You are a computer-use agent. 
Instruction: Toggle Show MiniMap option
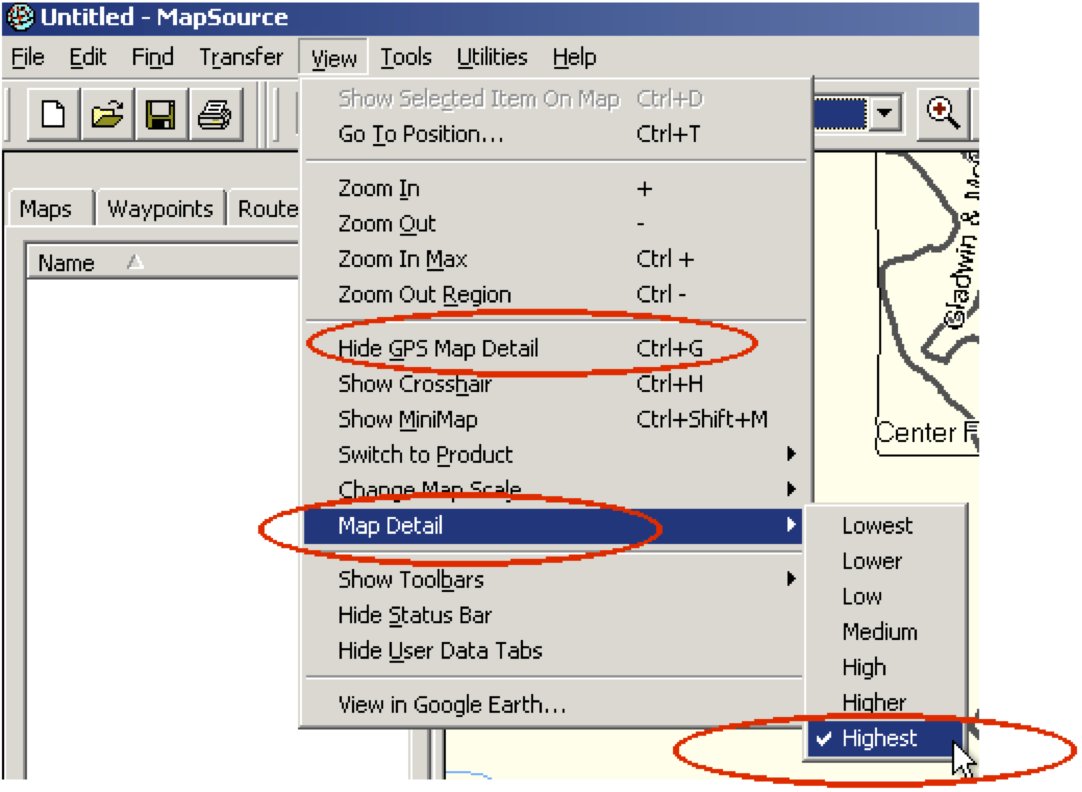point(555,419)
